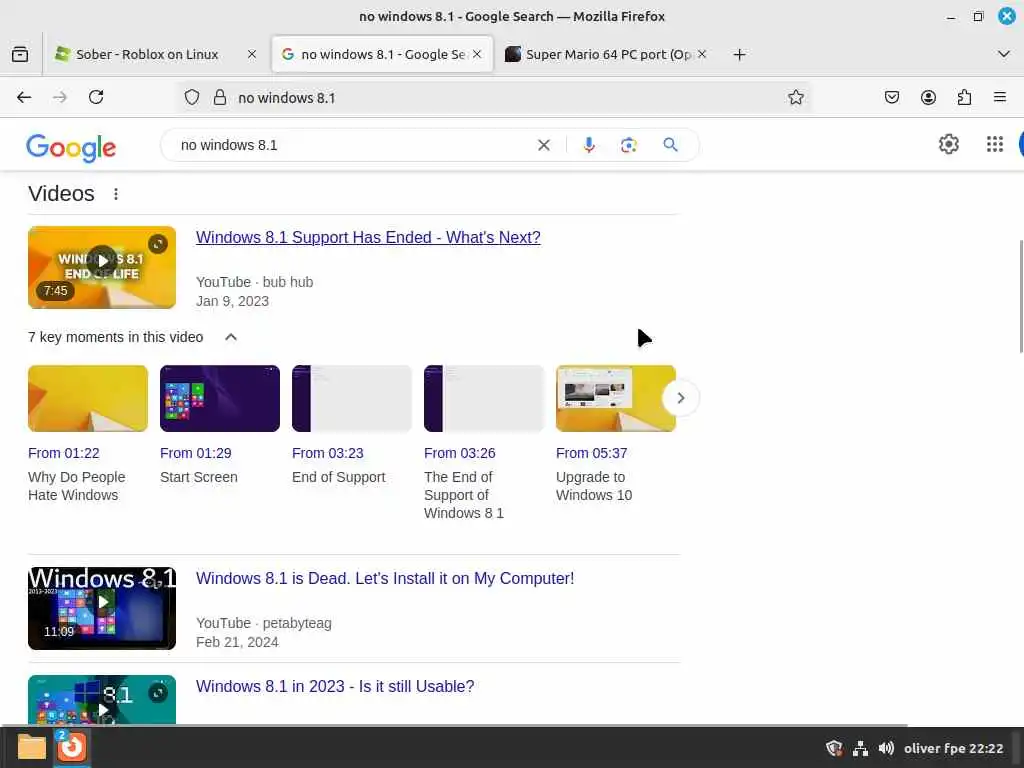
Task: Switch to Sober - Roblox on Linux tab
Action: tap(147, 54)
